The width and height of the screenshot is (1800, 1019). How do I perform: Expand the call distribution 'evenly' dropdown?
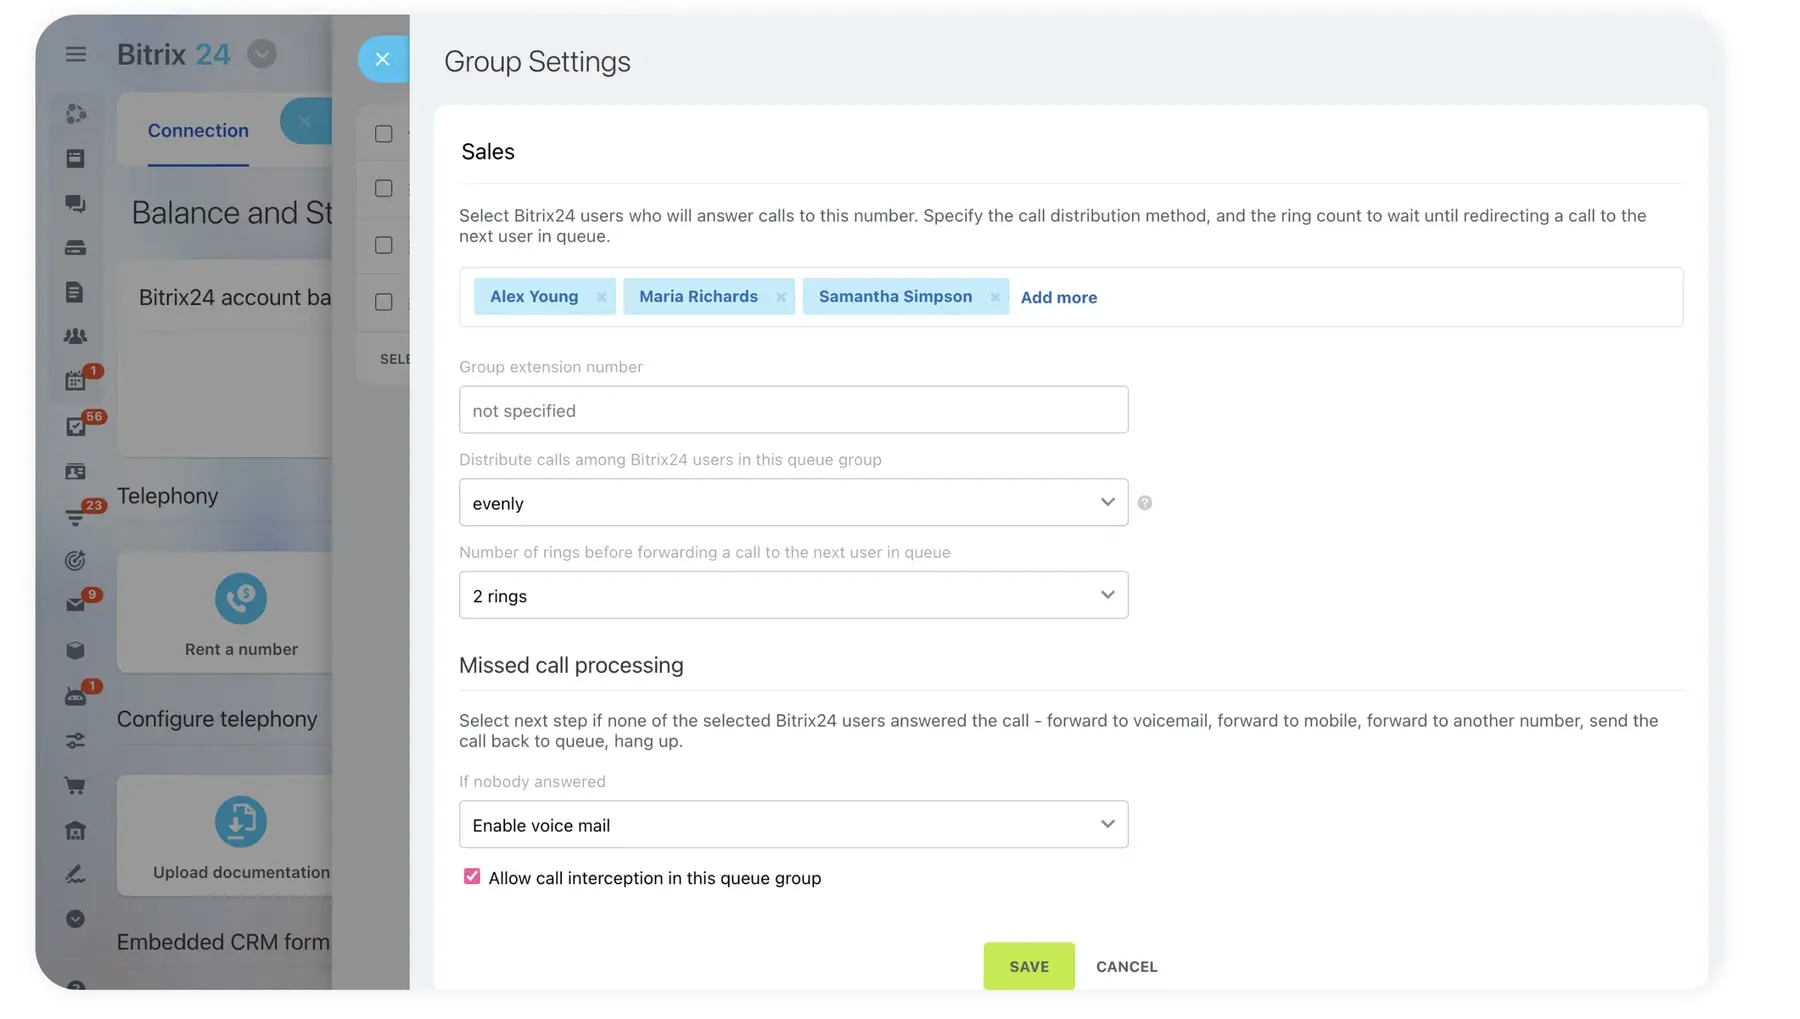click(793, 503)
